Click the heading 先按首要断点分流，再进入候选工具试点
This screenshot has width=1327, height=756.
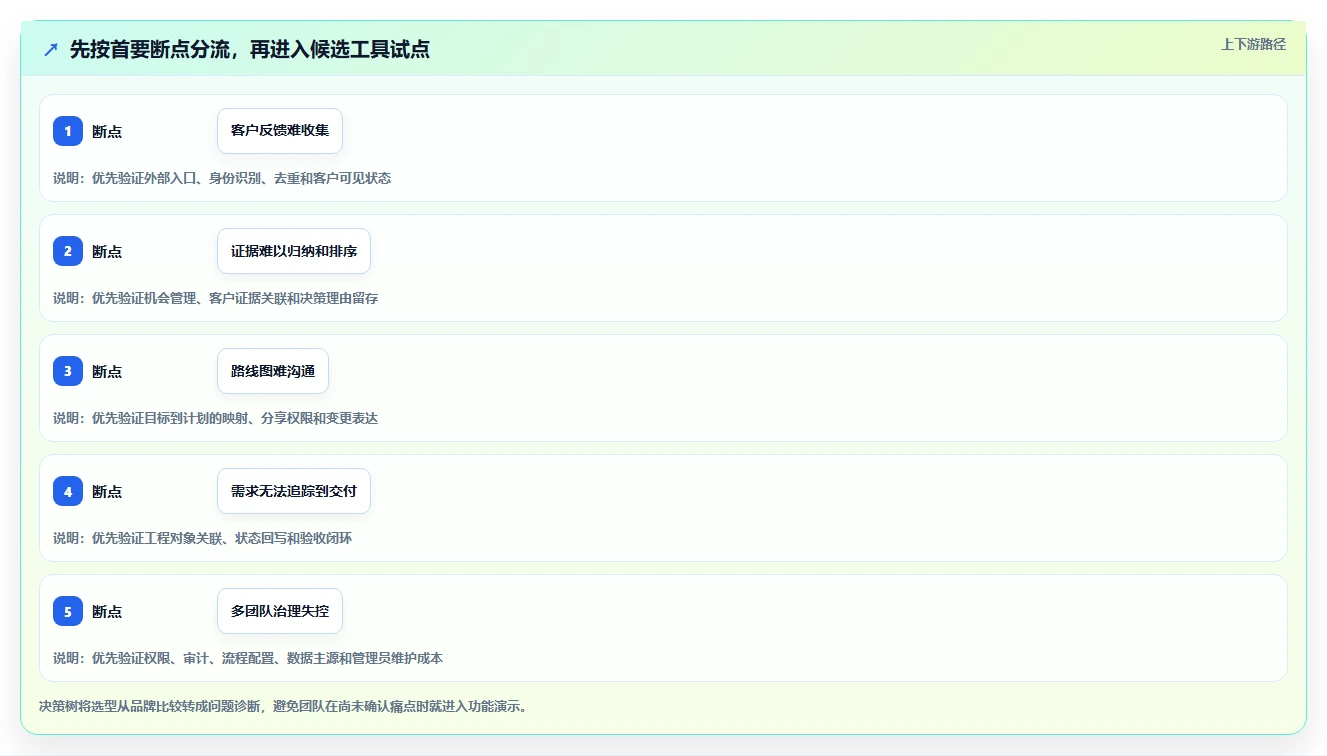tap(250, 49)
